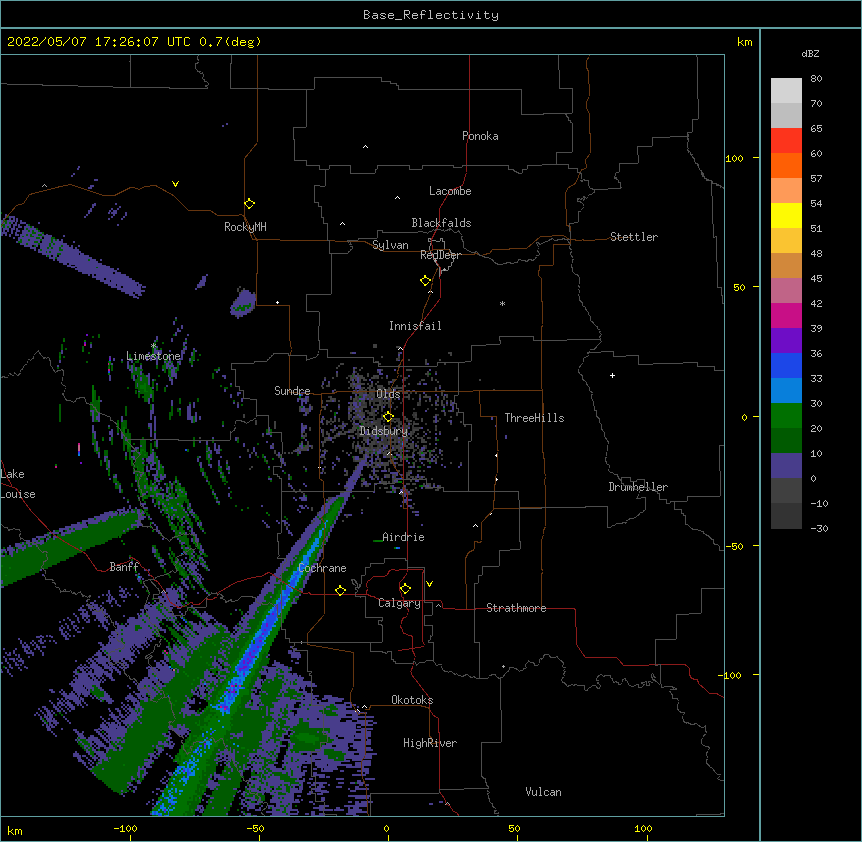Click the red swatch between 65 and 60 dBZ
This screenshot has width=862, height=842.
tap(786, 140)
